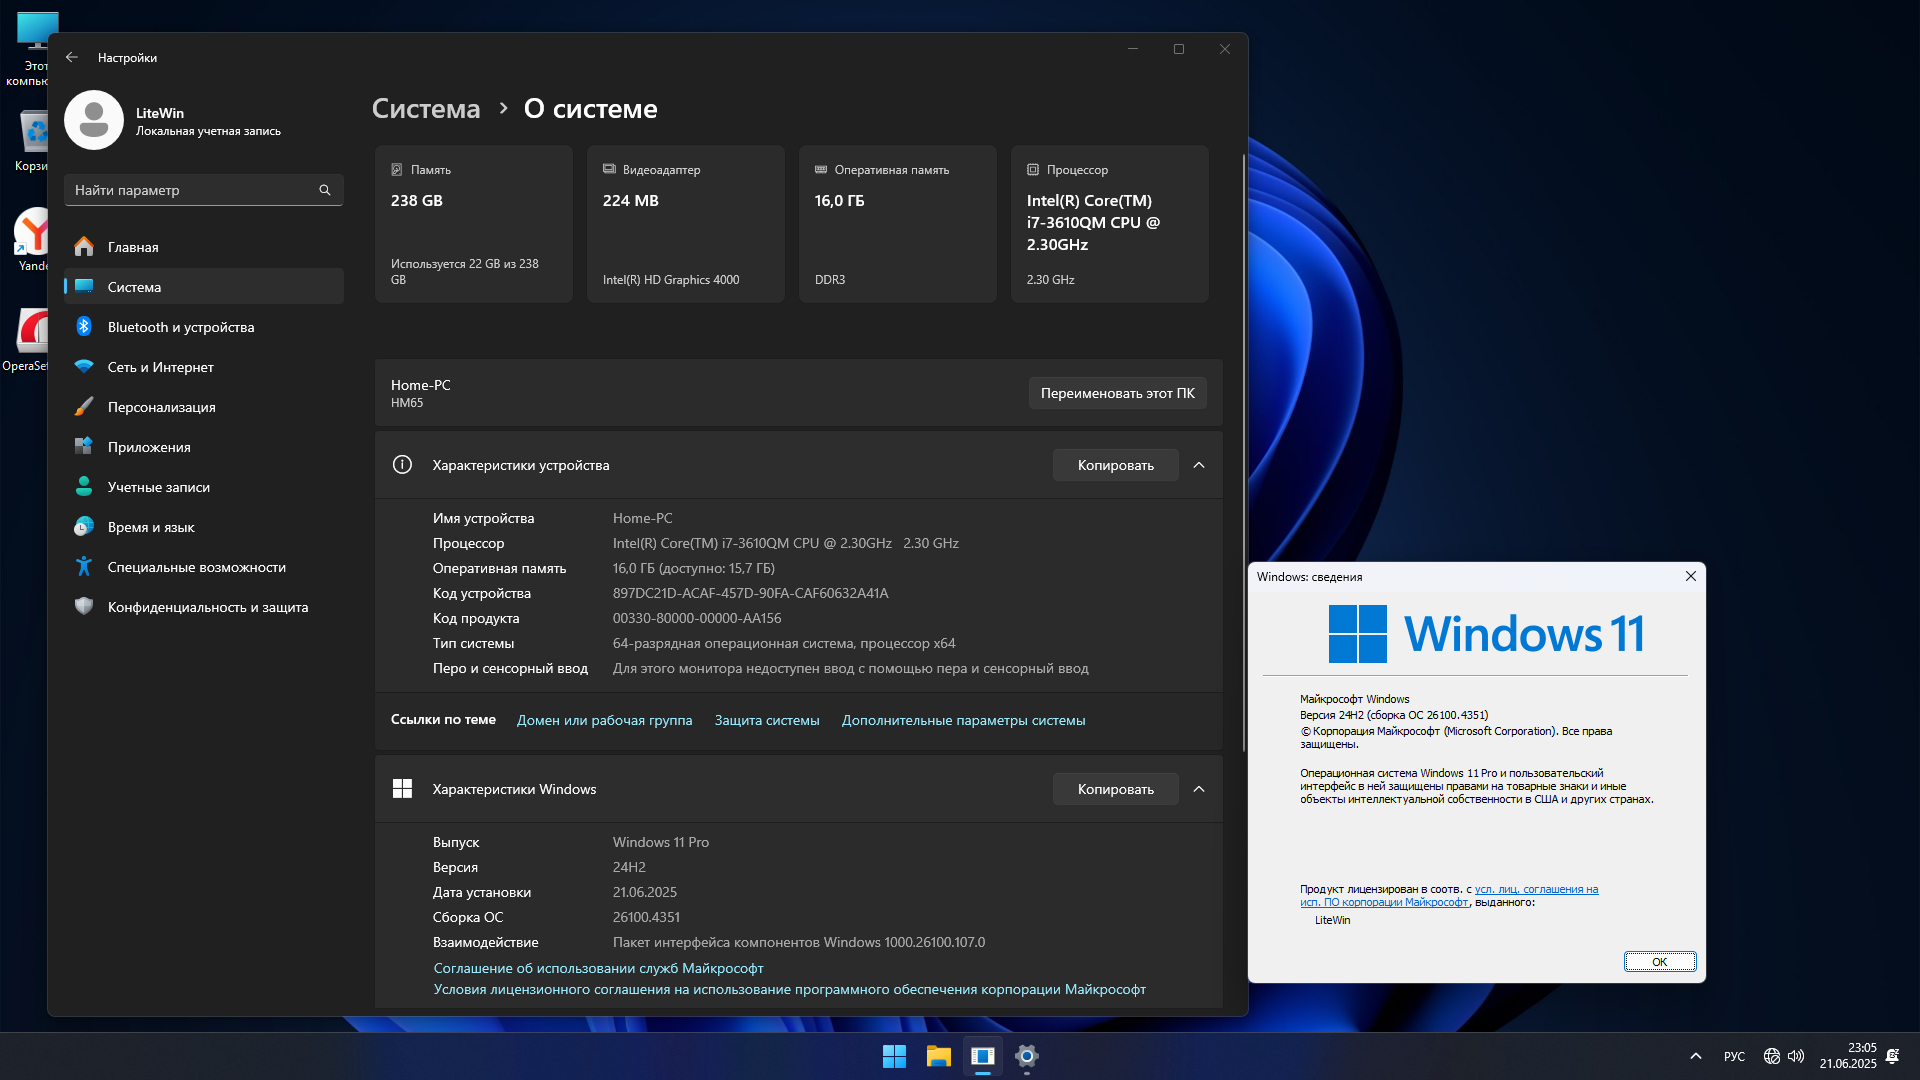1920x1080 pixels.
Task: Open Конфиденциальность и защита page
Action: point(207,607)
